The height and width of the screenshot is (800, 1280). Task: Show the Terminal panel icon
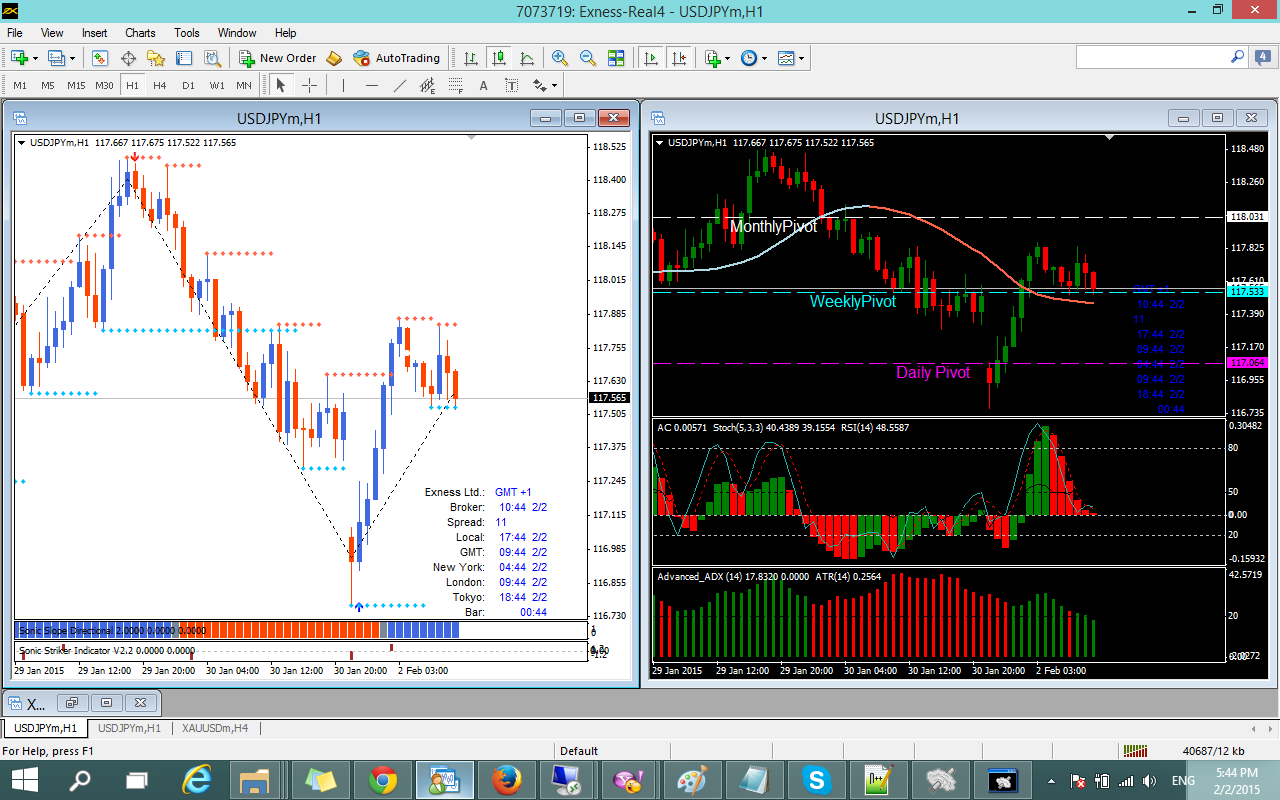pos(184,58)
